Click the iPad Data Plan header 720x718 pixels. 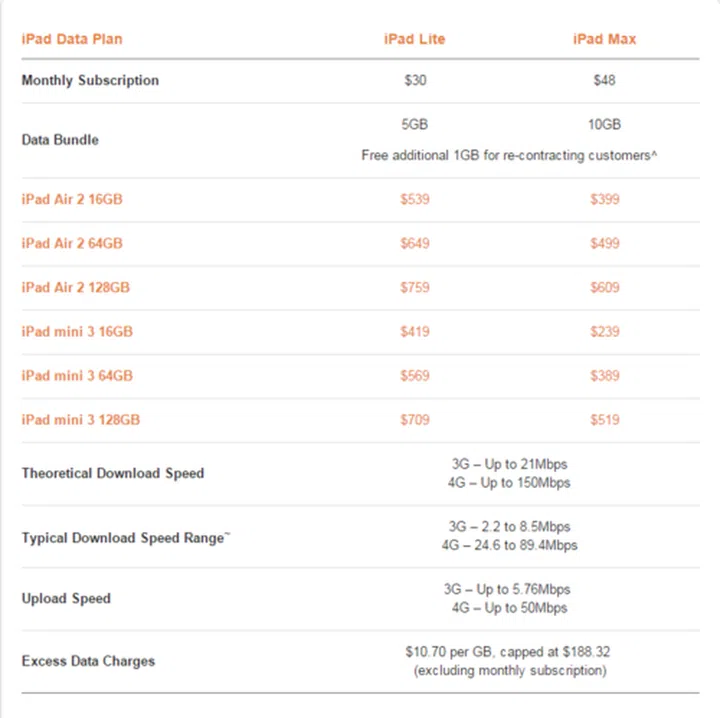tap(72, 39)
